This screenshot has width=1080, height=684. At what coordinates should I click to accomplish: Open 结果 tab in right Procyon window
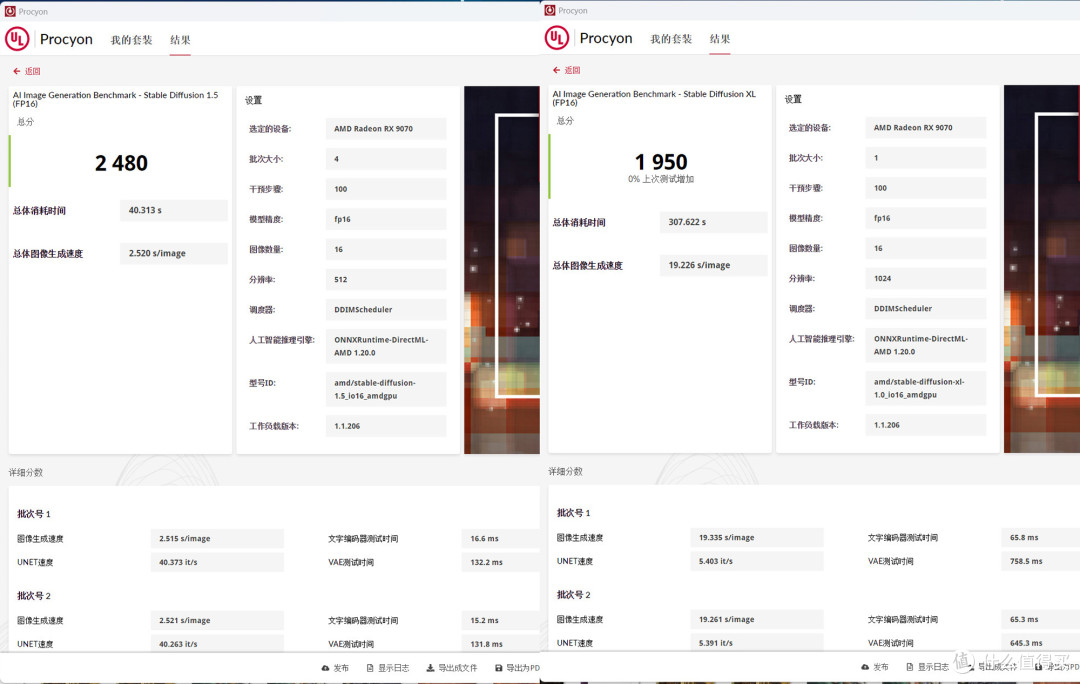tap(720, 39)
